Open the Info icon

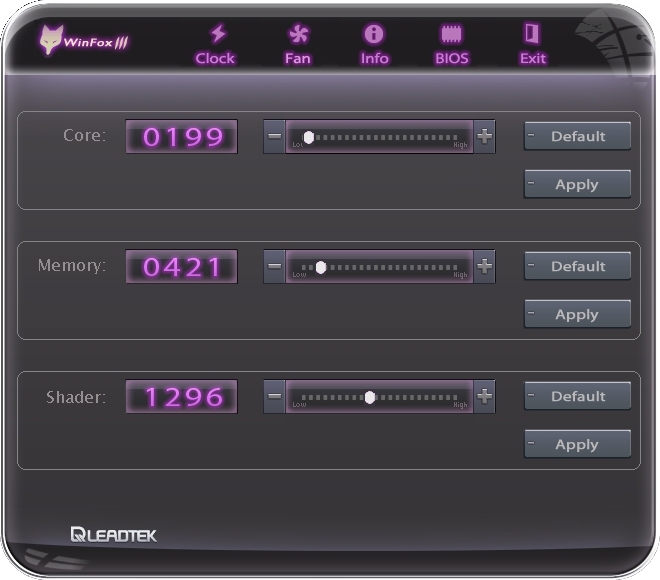(x=374, y=34)
